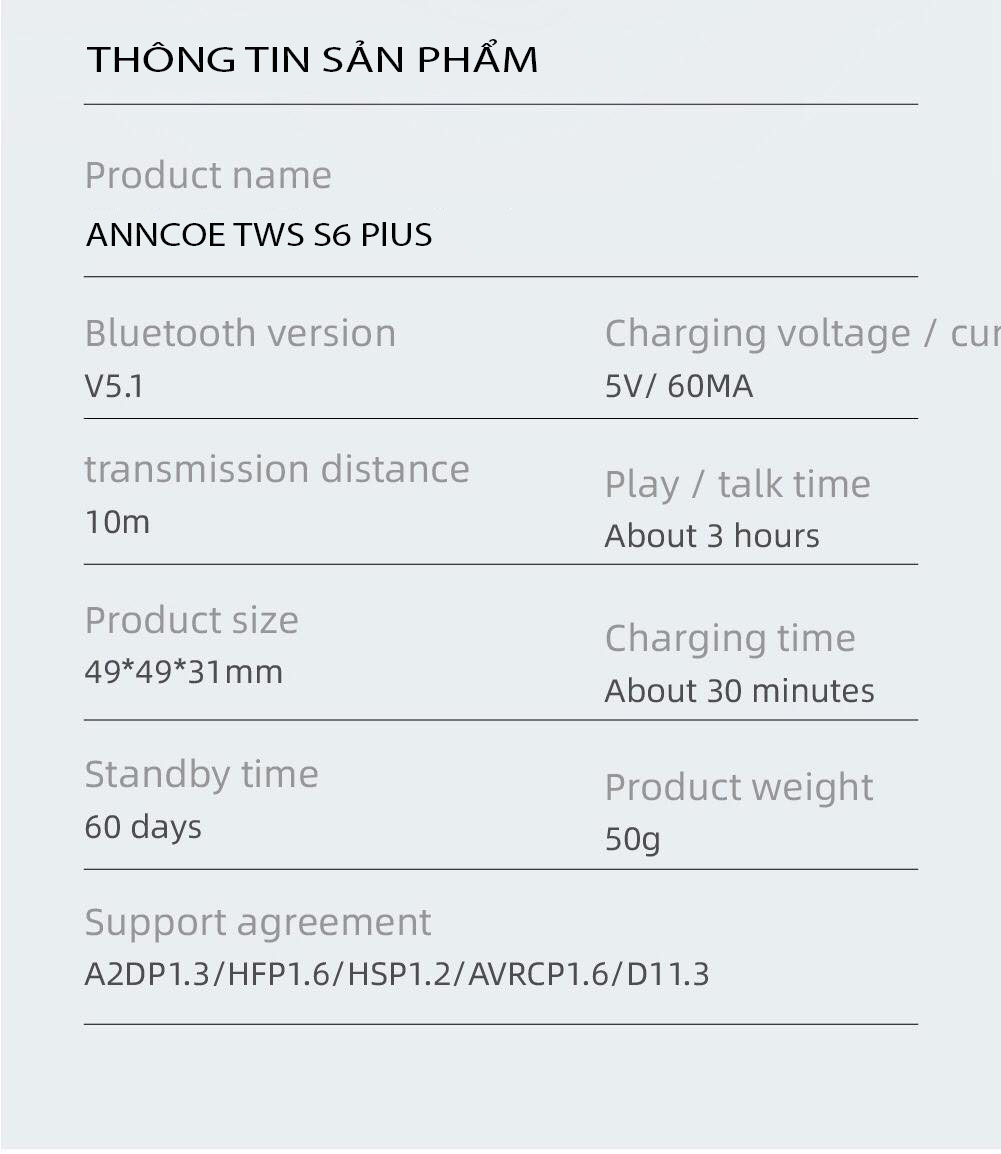Select the Product size label
This screenshot has width=1001, height=1154.
pos(191,620)
